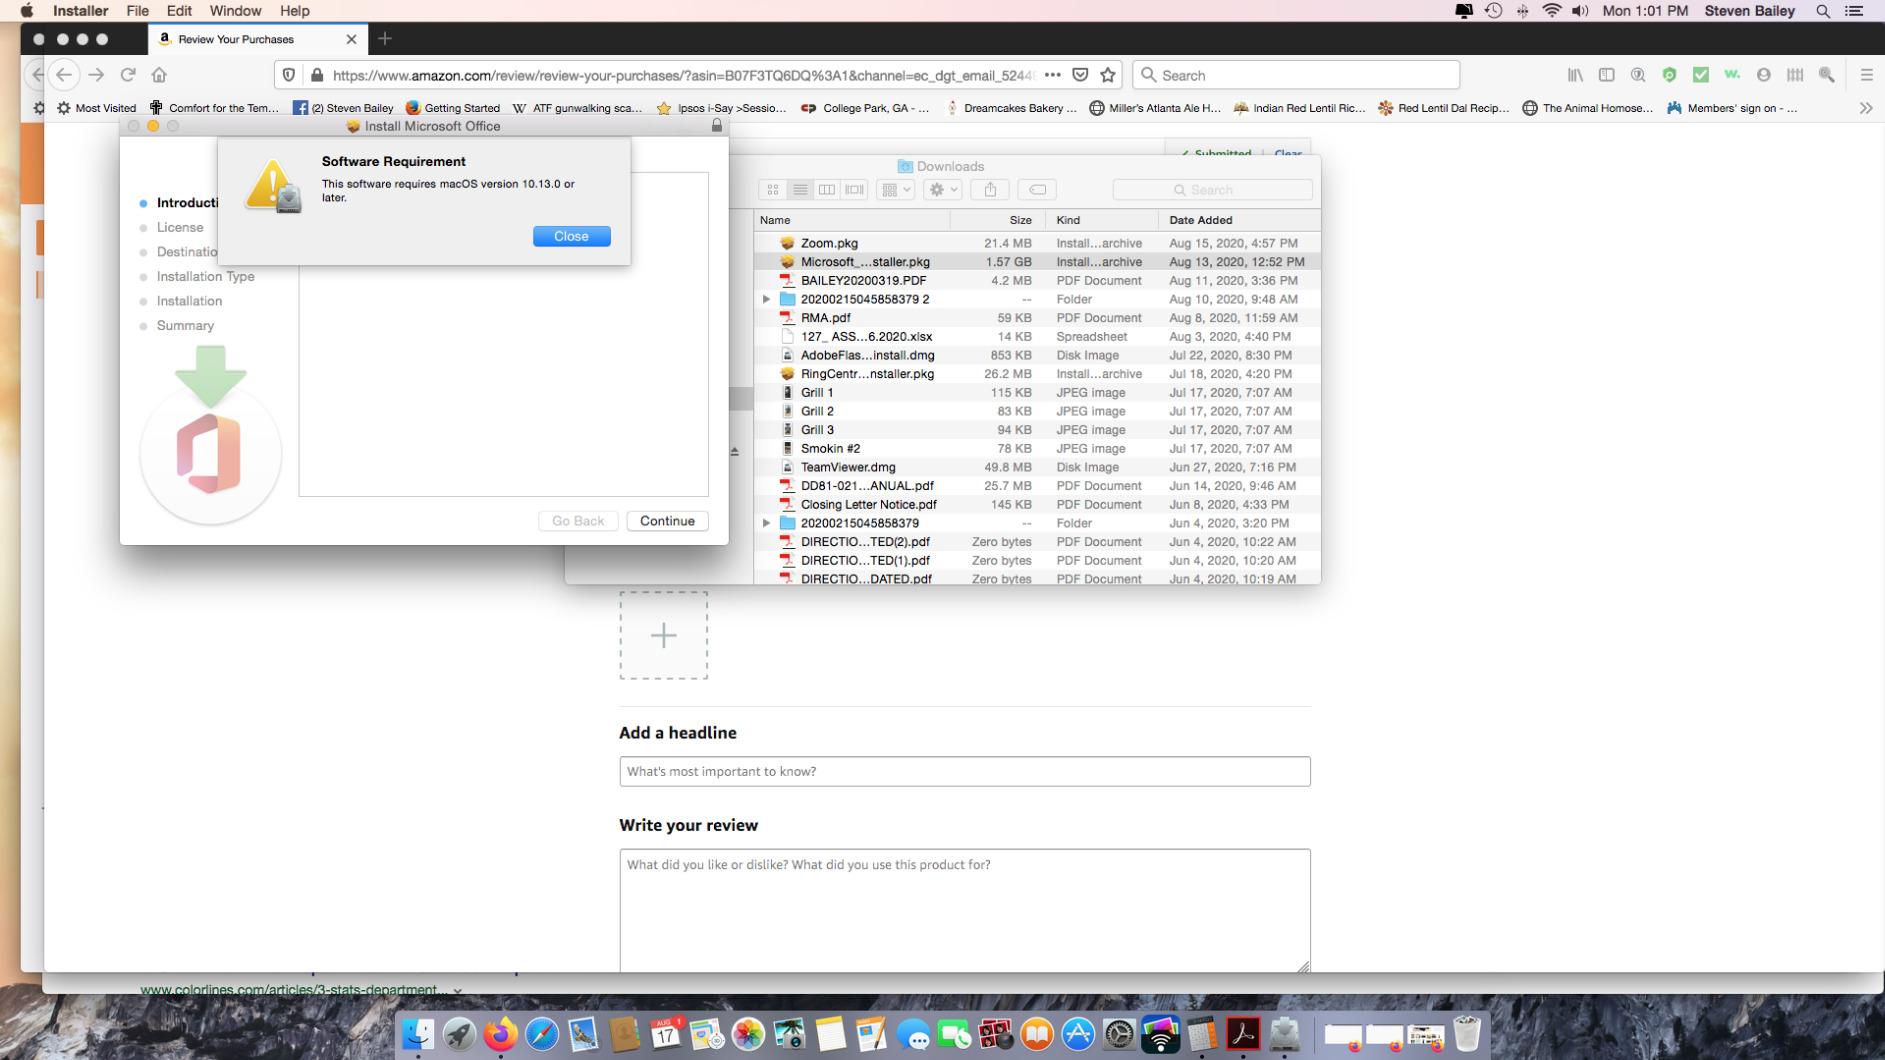Open Finder action gear menu
Image resolution: width=1885 pixels, height=1060 pixels.
[x=943, y=190]
